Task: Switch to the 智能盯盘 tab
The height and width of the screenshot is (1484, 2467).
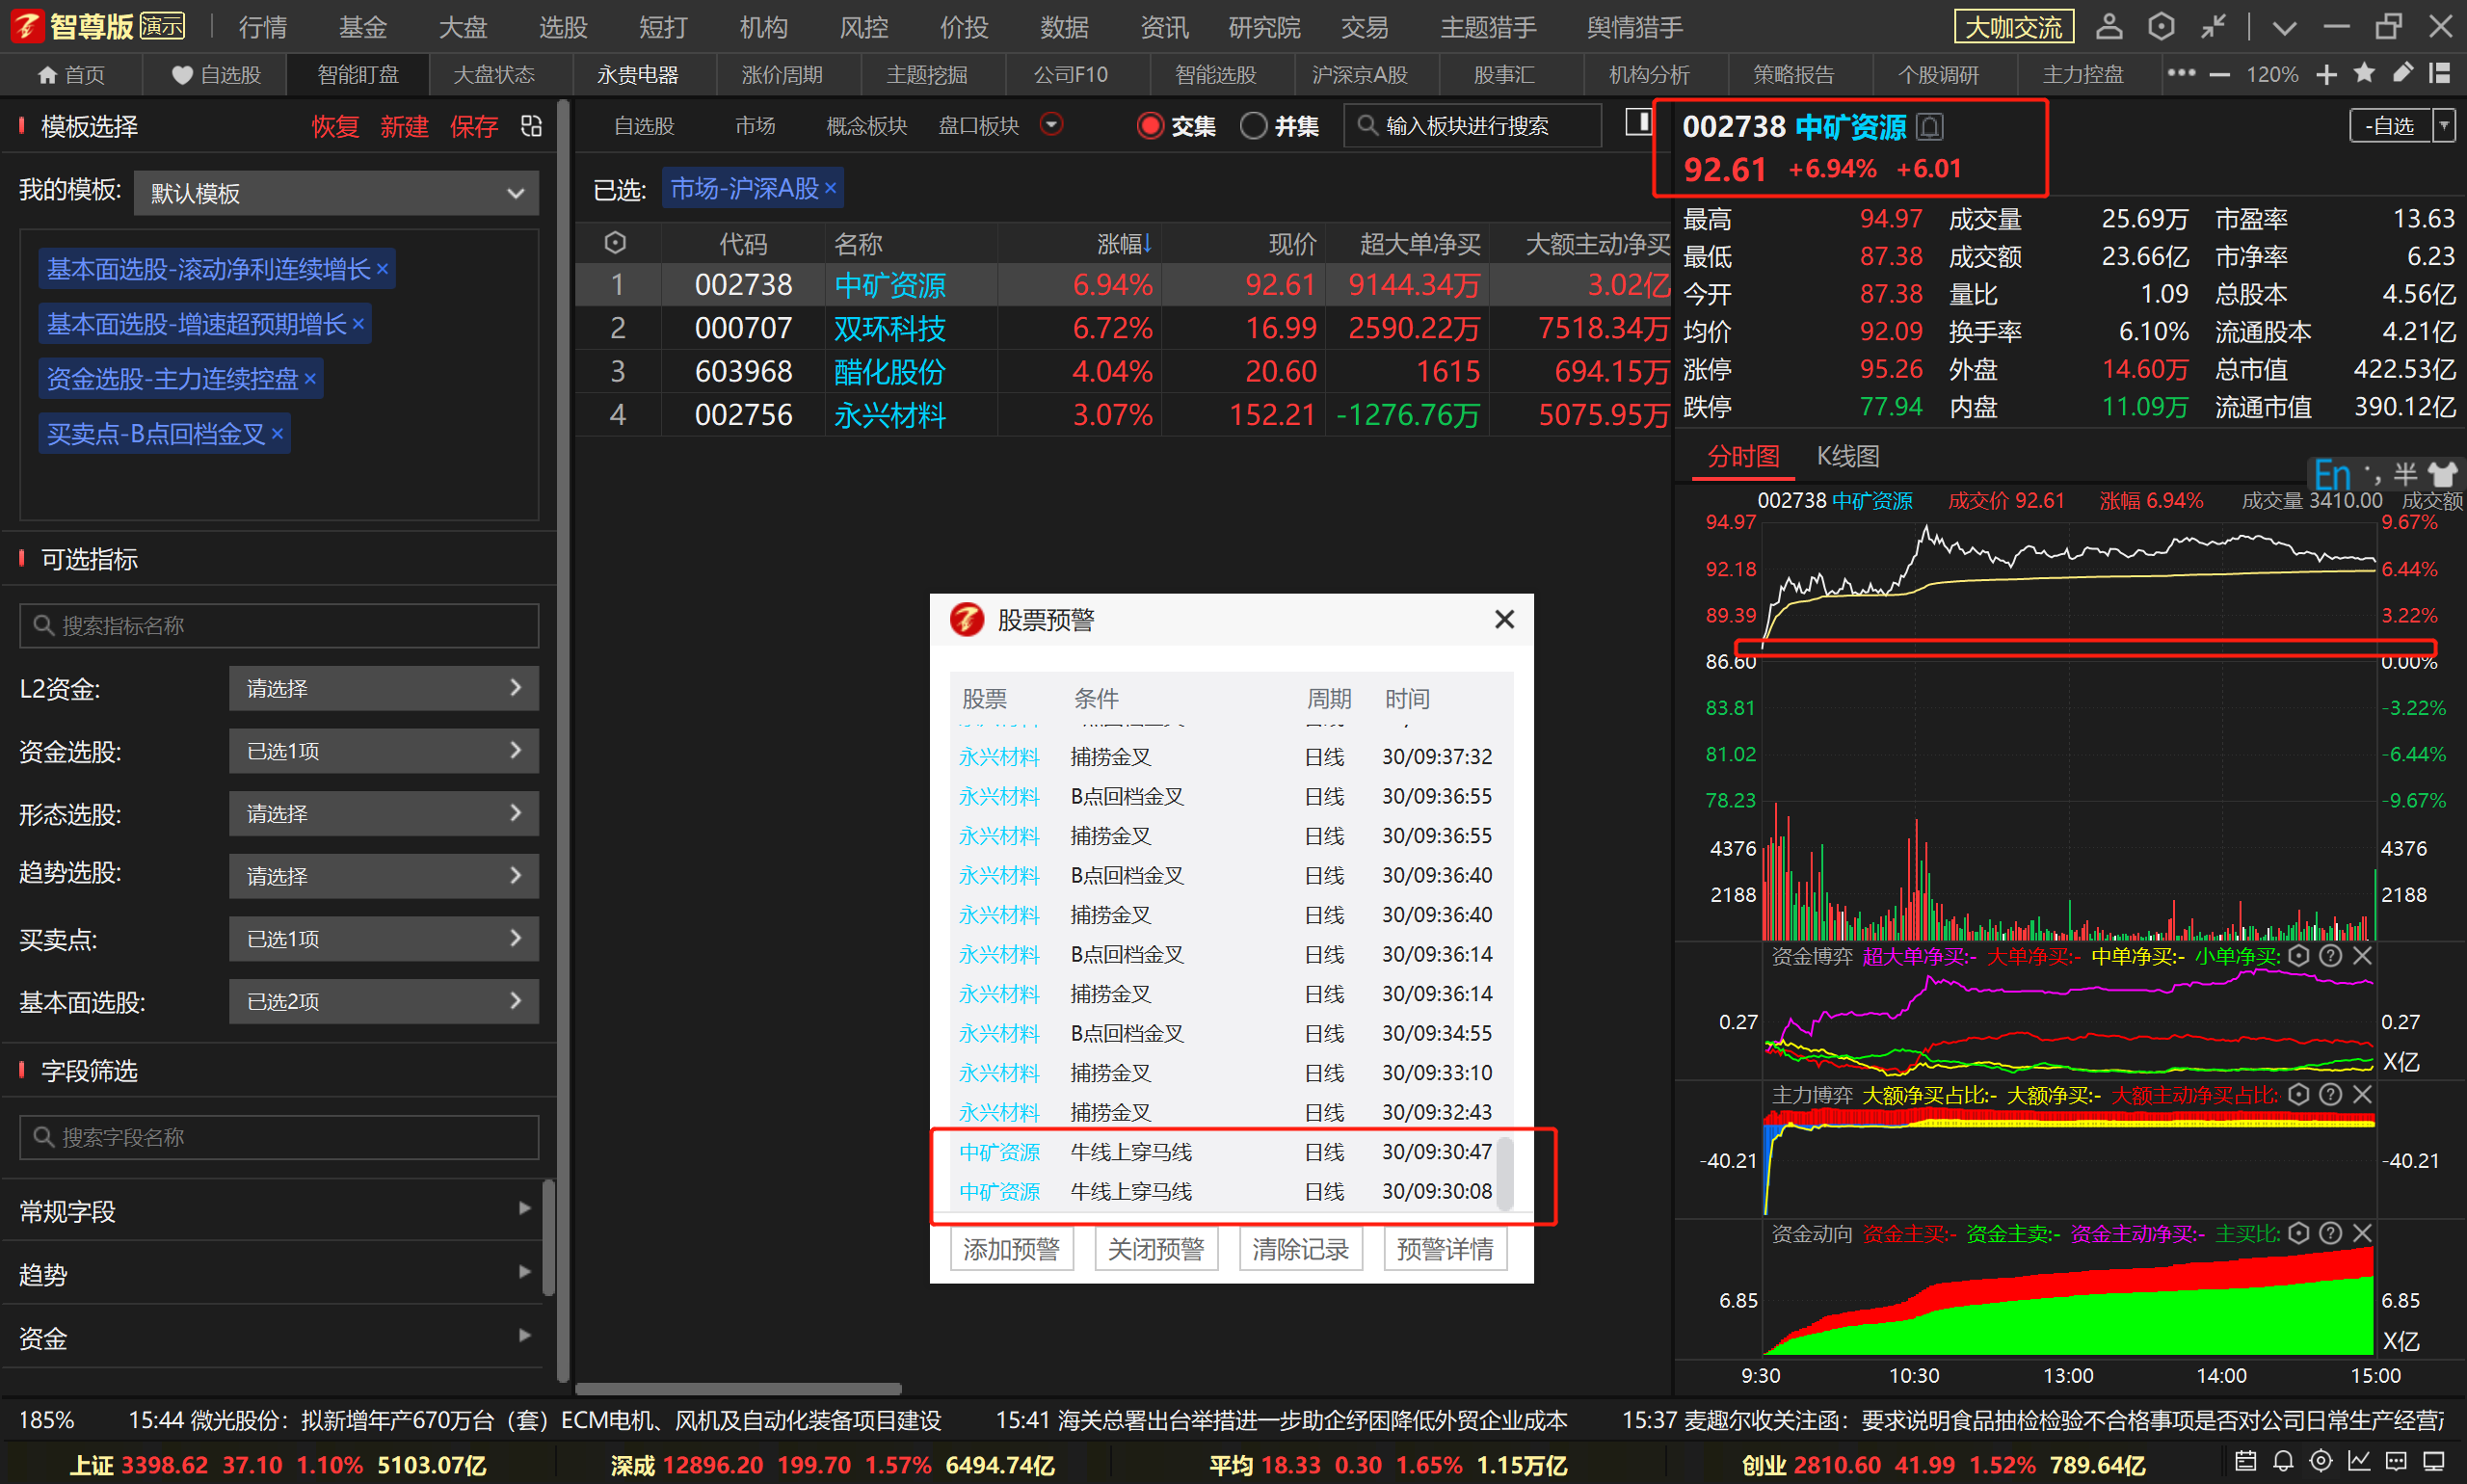Action: pyautogui.click(x=358, y=75)
